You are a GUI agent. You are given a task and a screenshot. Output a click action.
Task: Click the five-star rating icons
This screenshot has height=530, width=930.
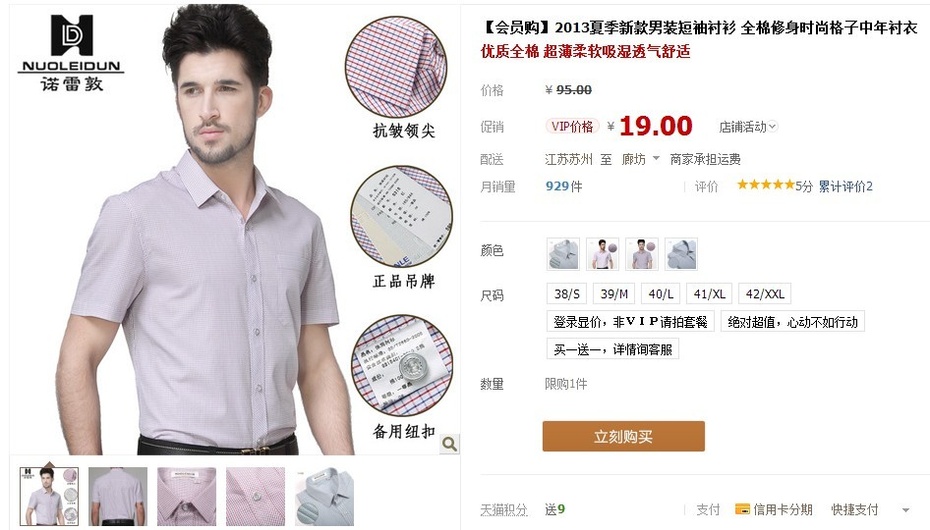tap(765, 185)
